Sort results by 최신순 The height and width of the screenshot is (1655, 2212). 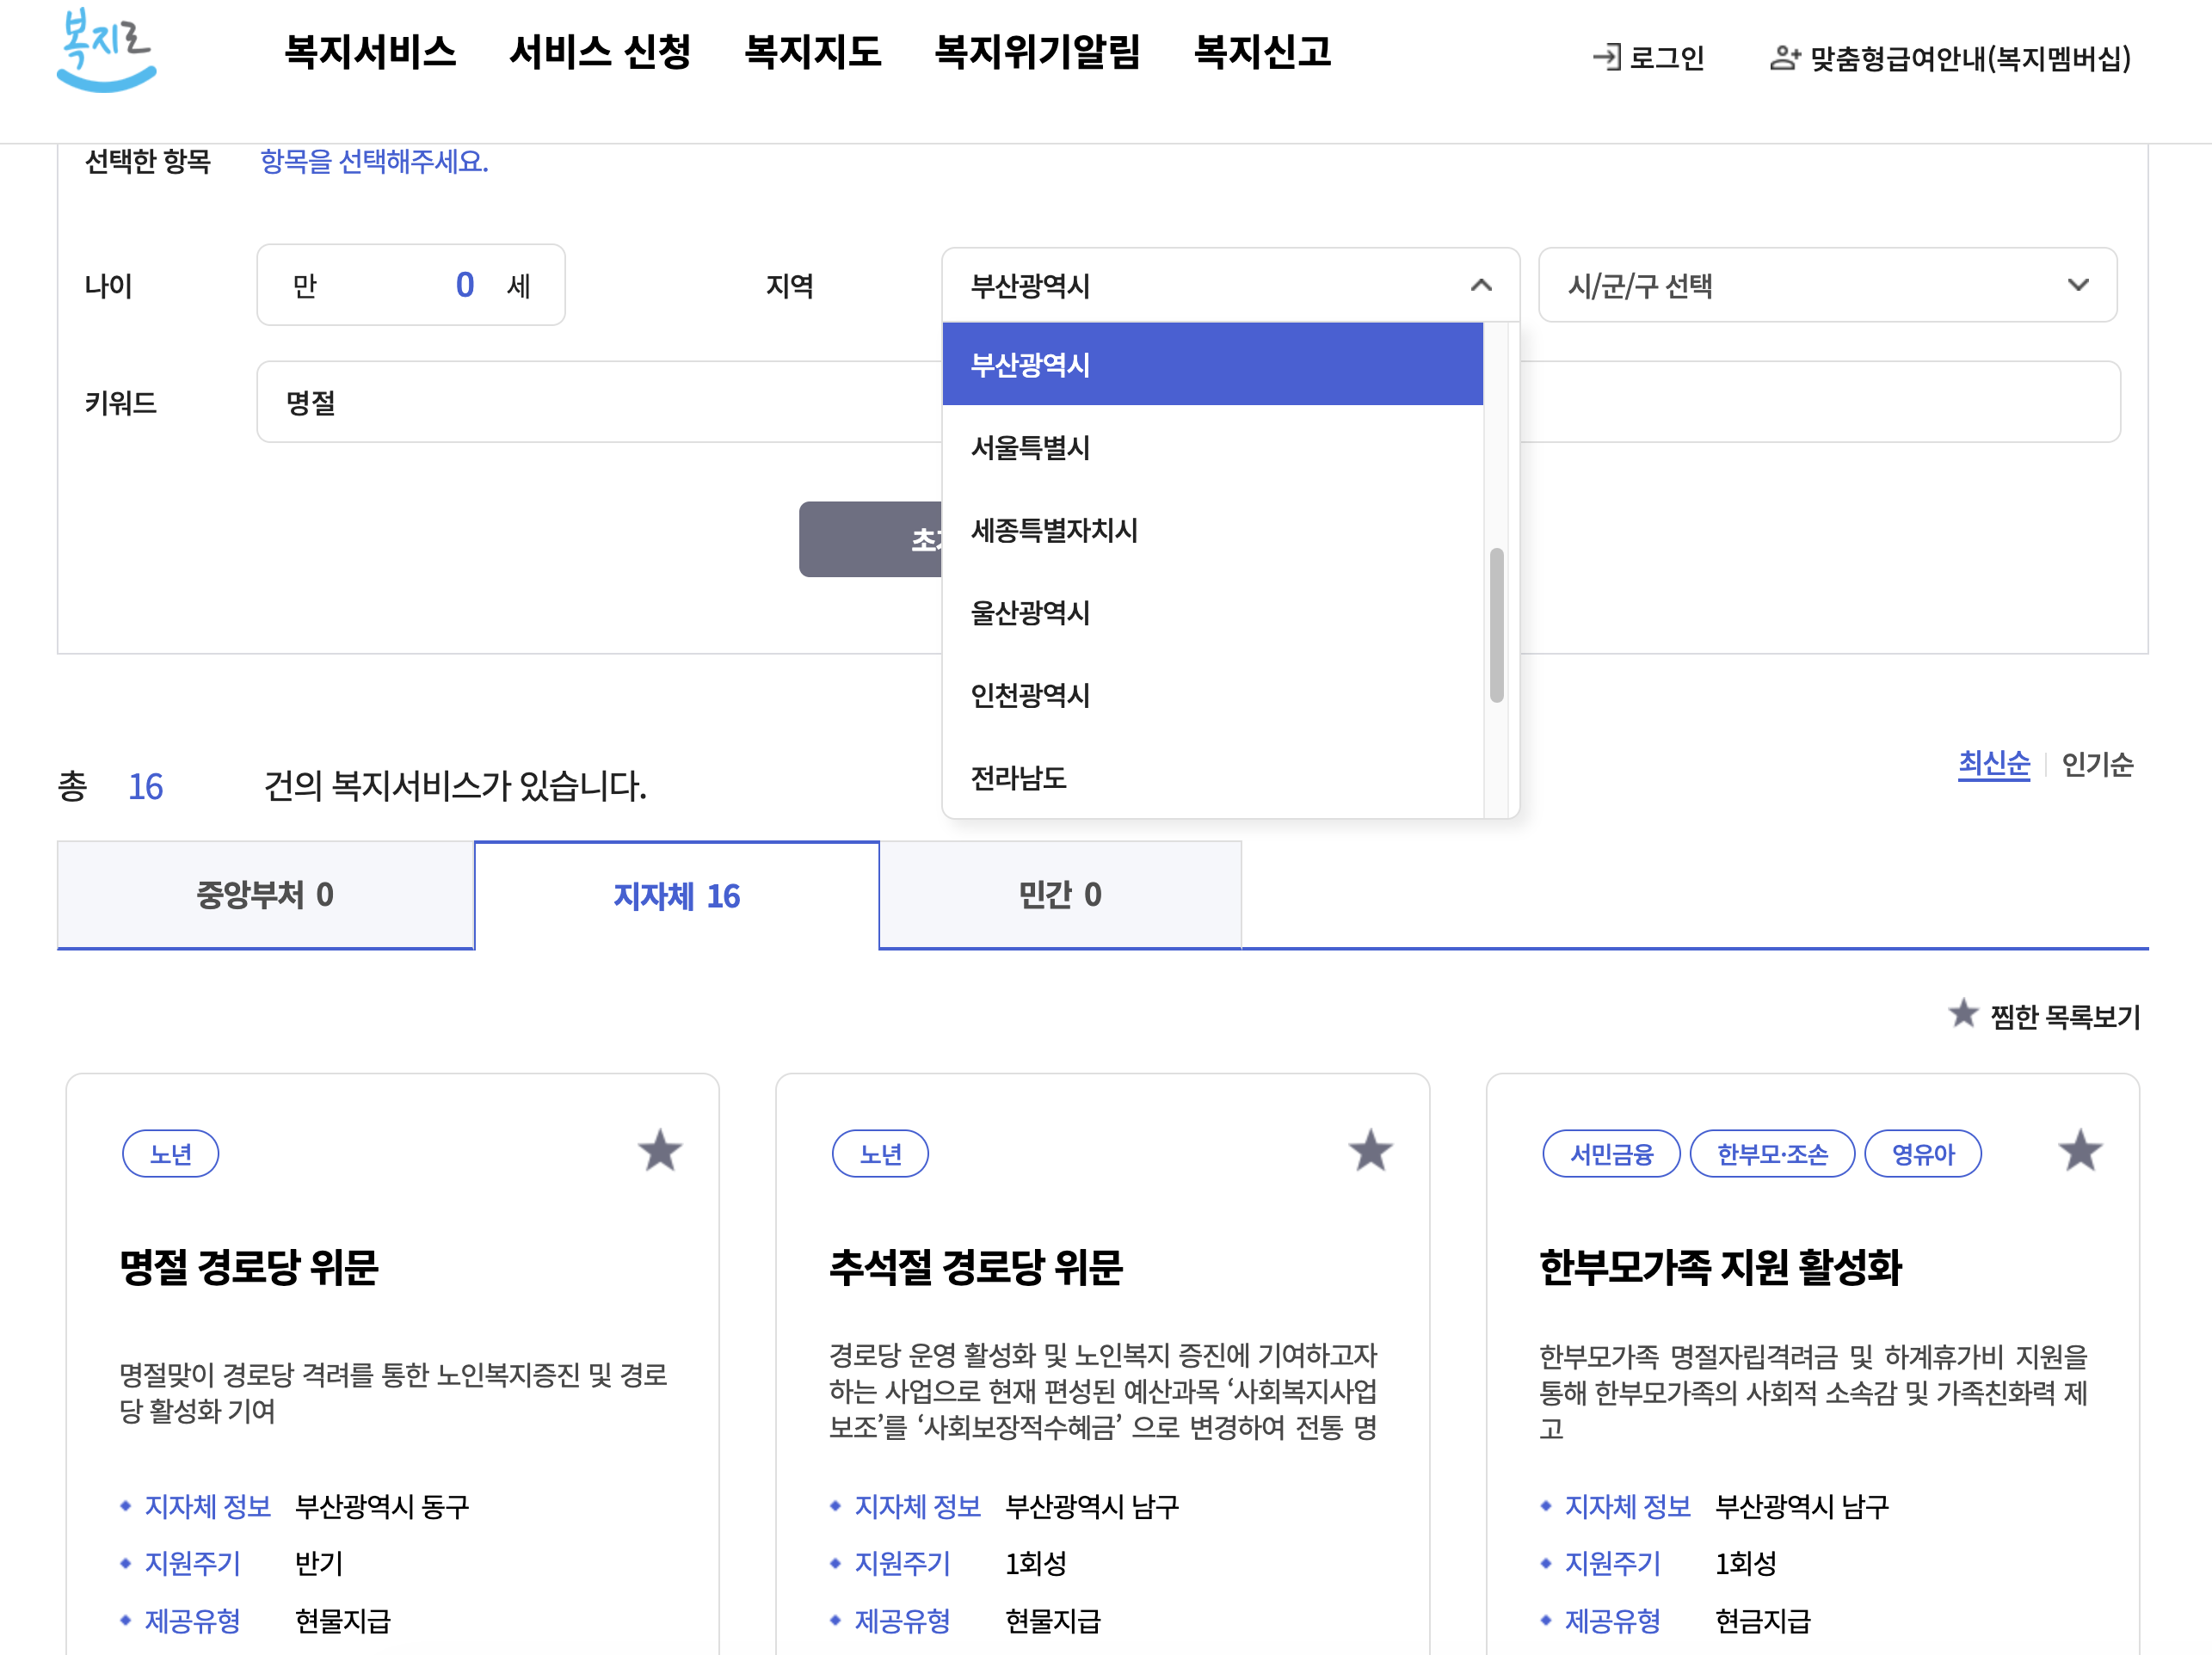click(x=1993, y=765)
